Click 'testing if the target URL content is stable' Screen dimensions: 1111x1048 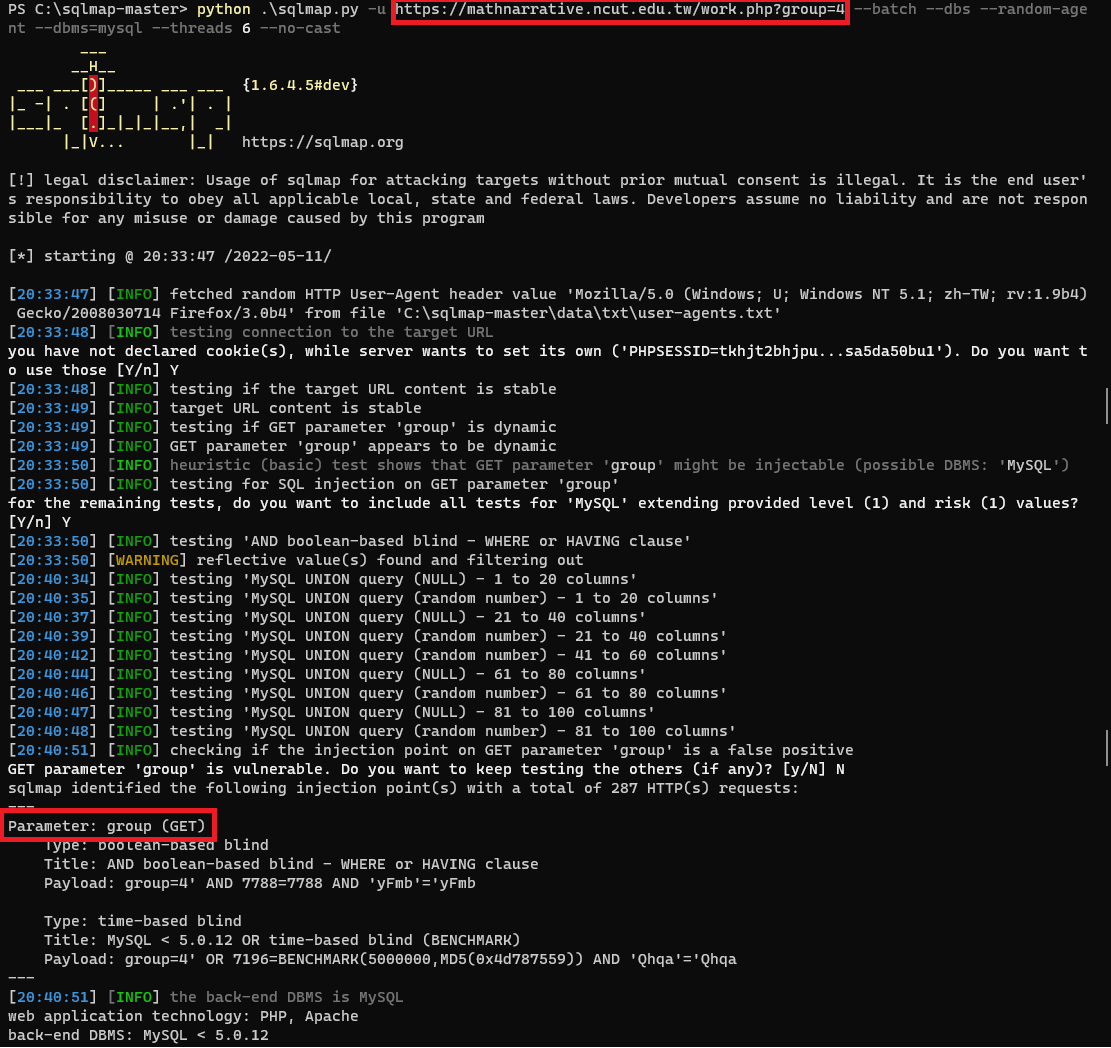pyautogui.click(x=282, y=389)
